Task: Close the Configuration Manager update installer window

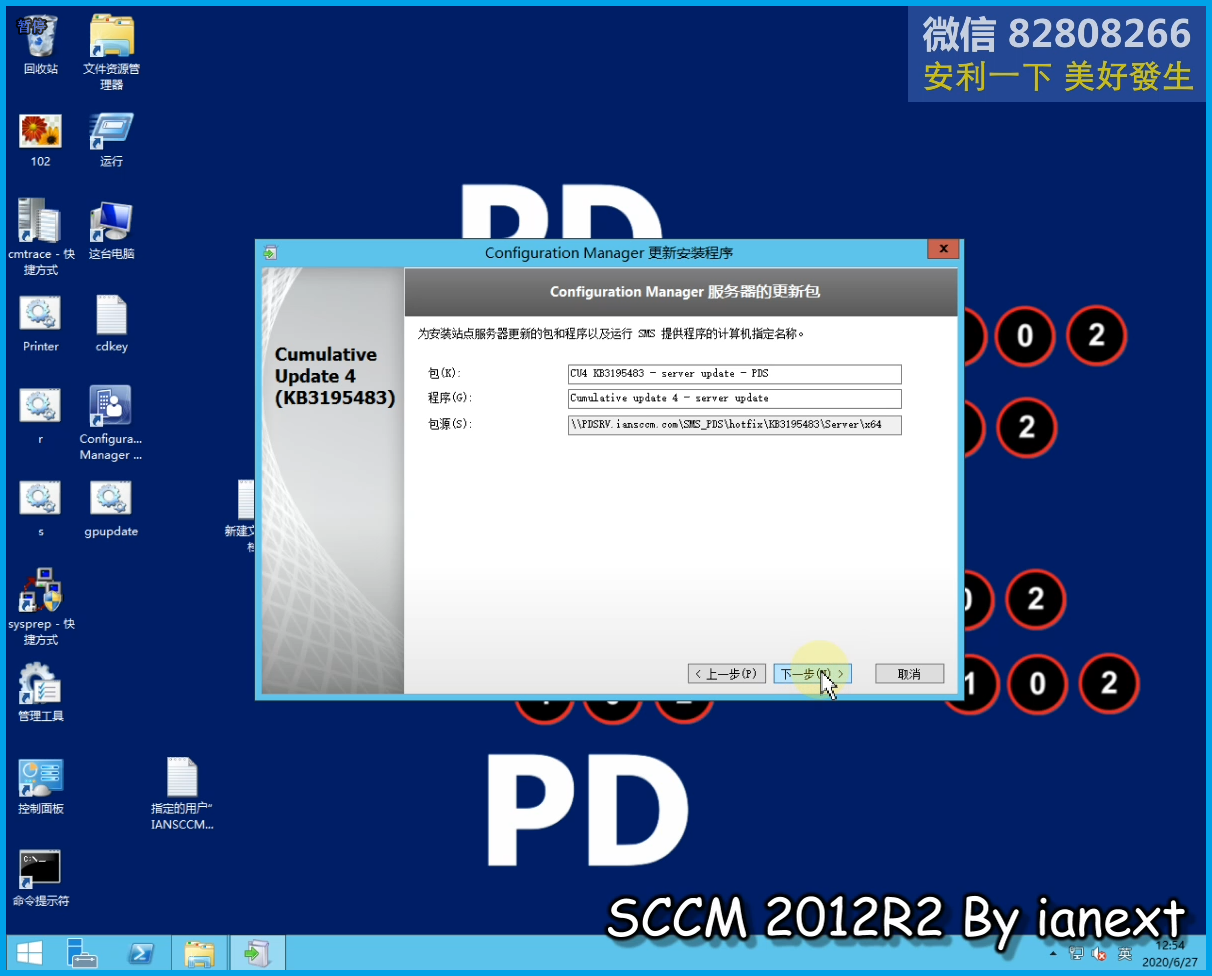Action: [x=941, y=250]
